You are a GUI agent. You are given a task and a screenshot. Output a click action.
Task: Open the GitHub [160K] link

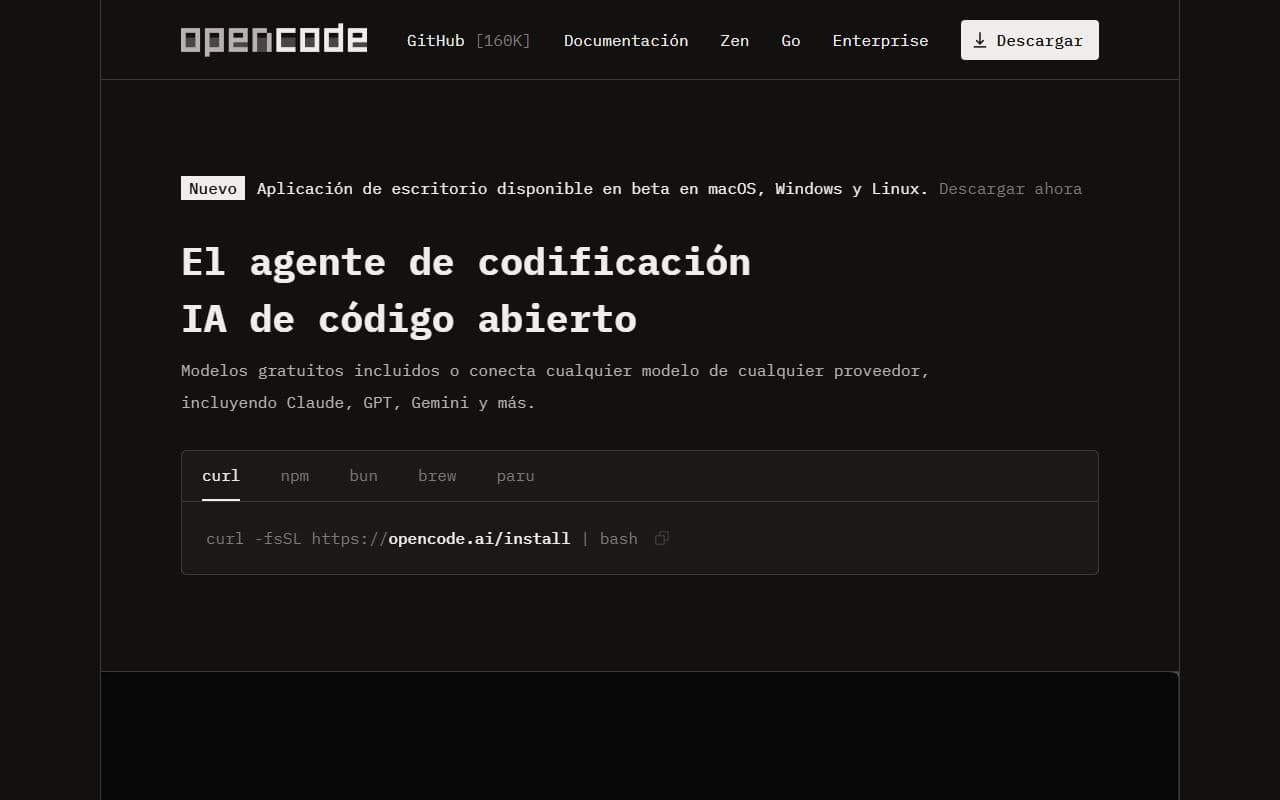pyautogui.click(x=469, y=41)
